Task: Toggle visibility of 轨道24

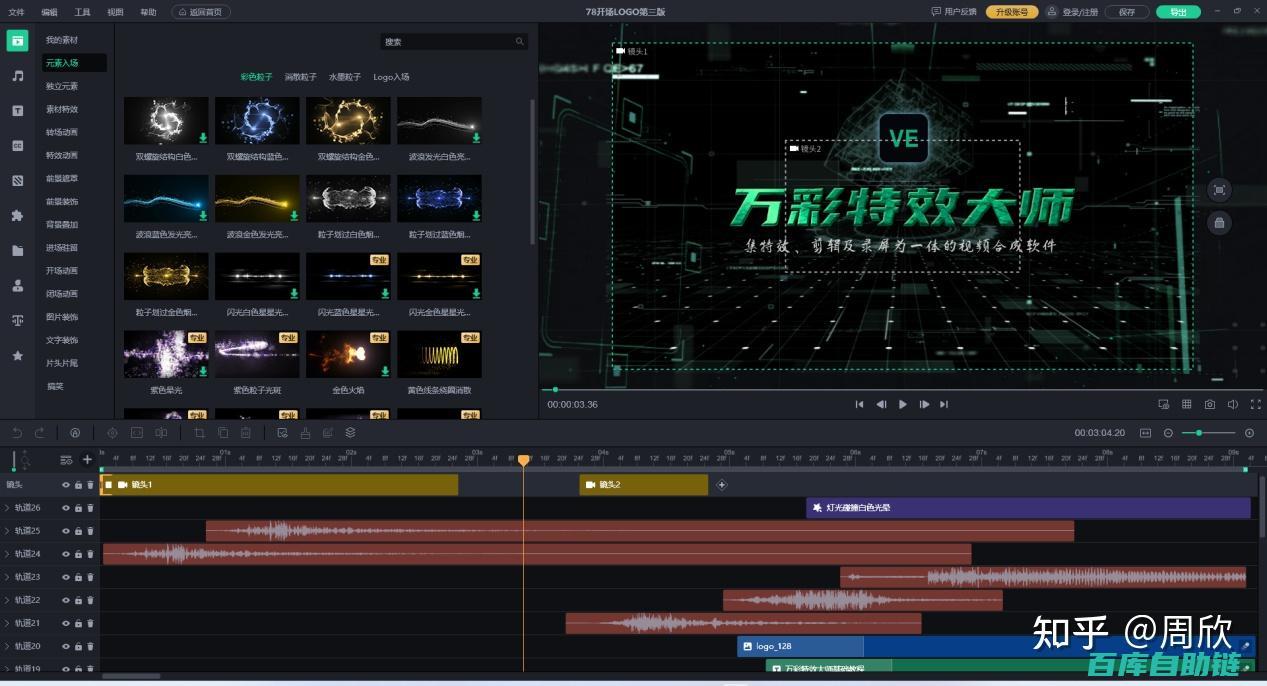Action: [66, 554]
